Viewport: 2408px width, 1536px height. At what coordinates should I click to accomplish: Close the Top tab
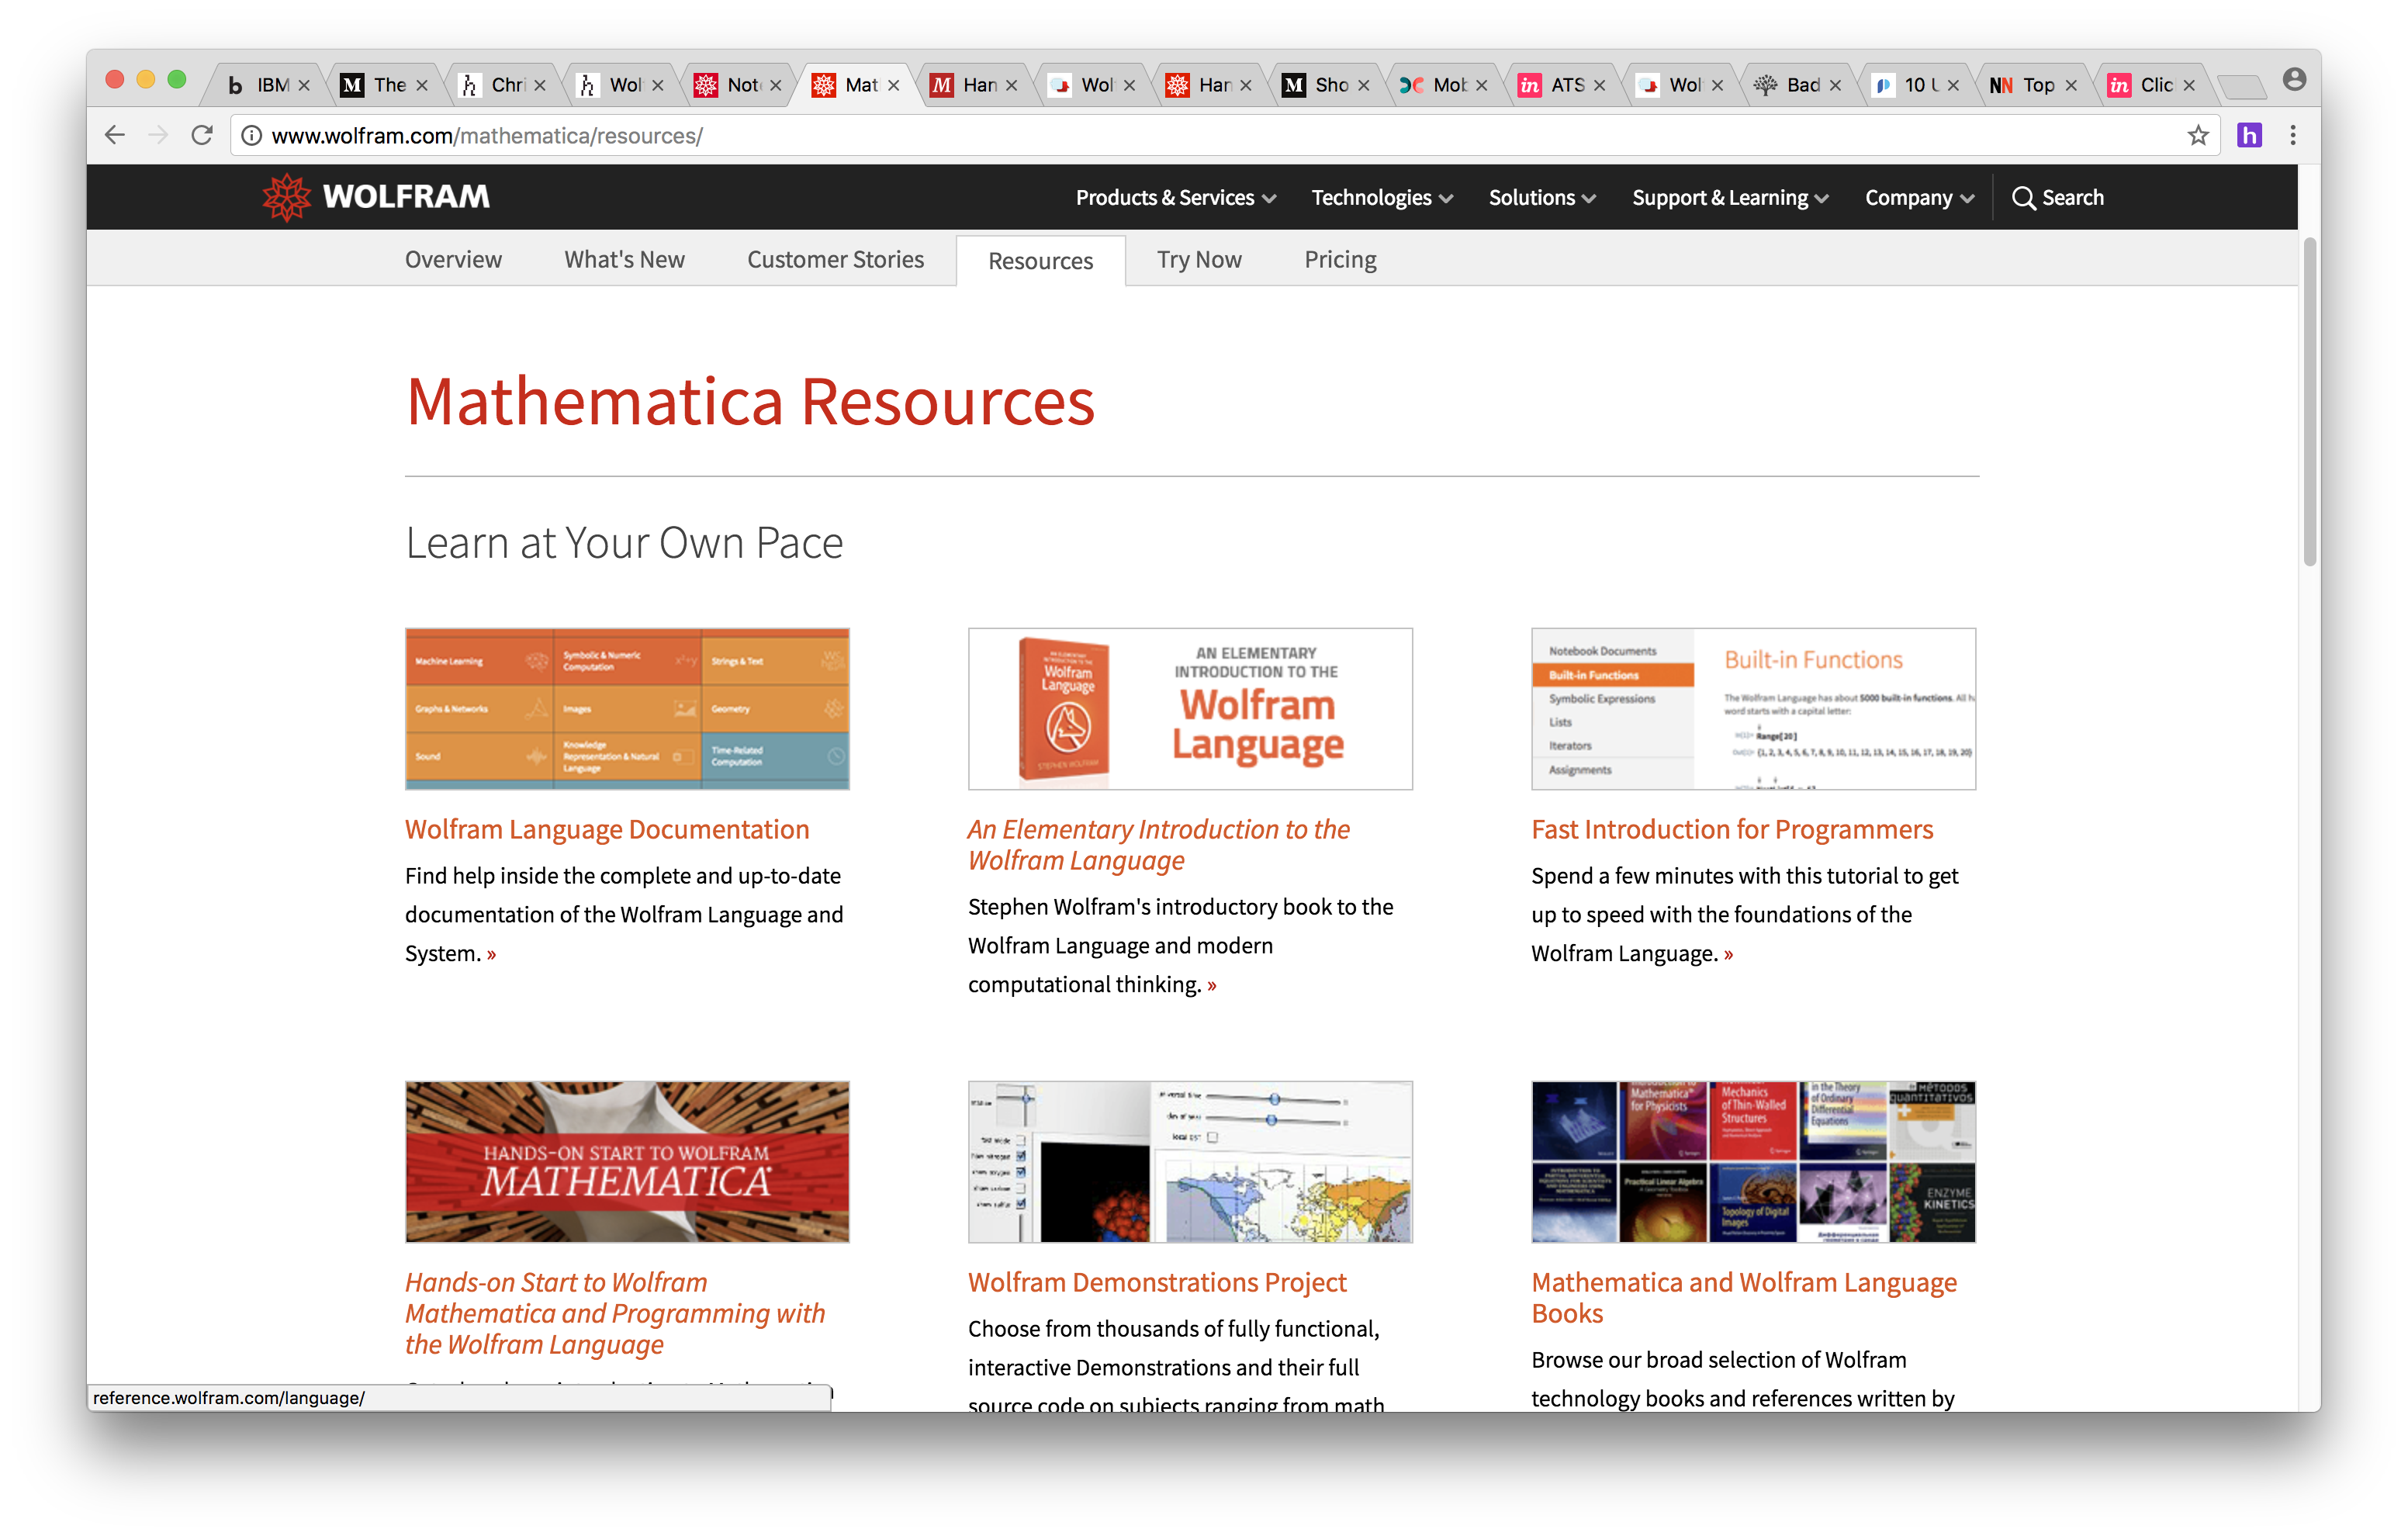(x=2071, y=85)
